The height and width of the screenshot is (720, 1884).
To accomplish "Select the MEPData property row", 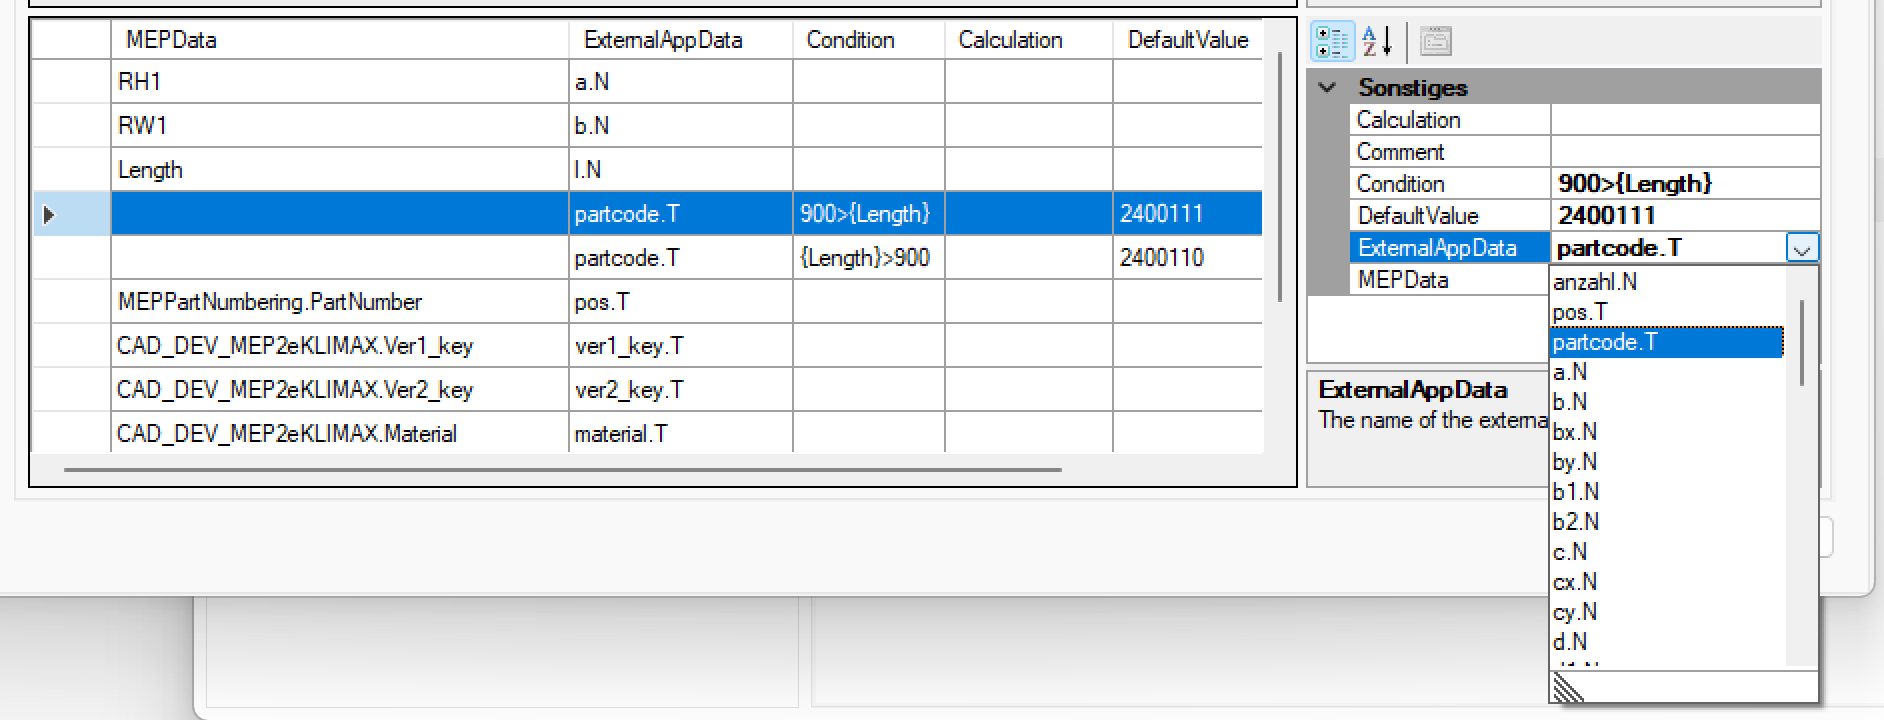I will tap(1450, 280).
